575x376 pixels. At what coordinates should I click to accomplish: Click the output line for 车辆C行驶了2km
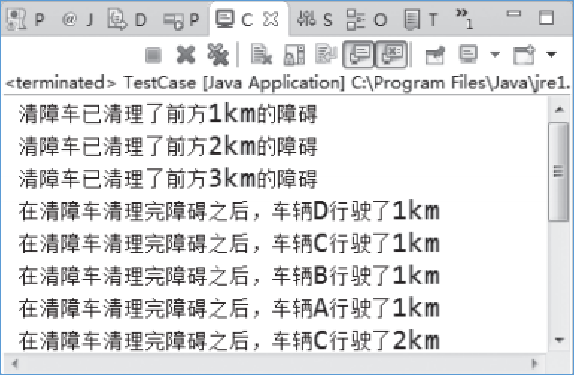tap(229, 340)
